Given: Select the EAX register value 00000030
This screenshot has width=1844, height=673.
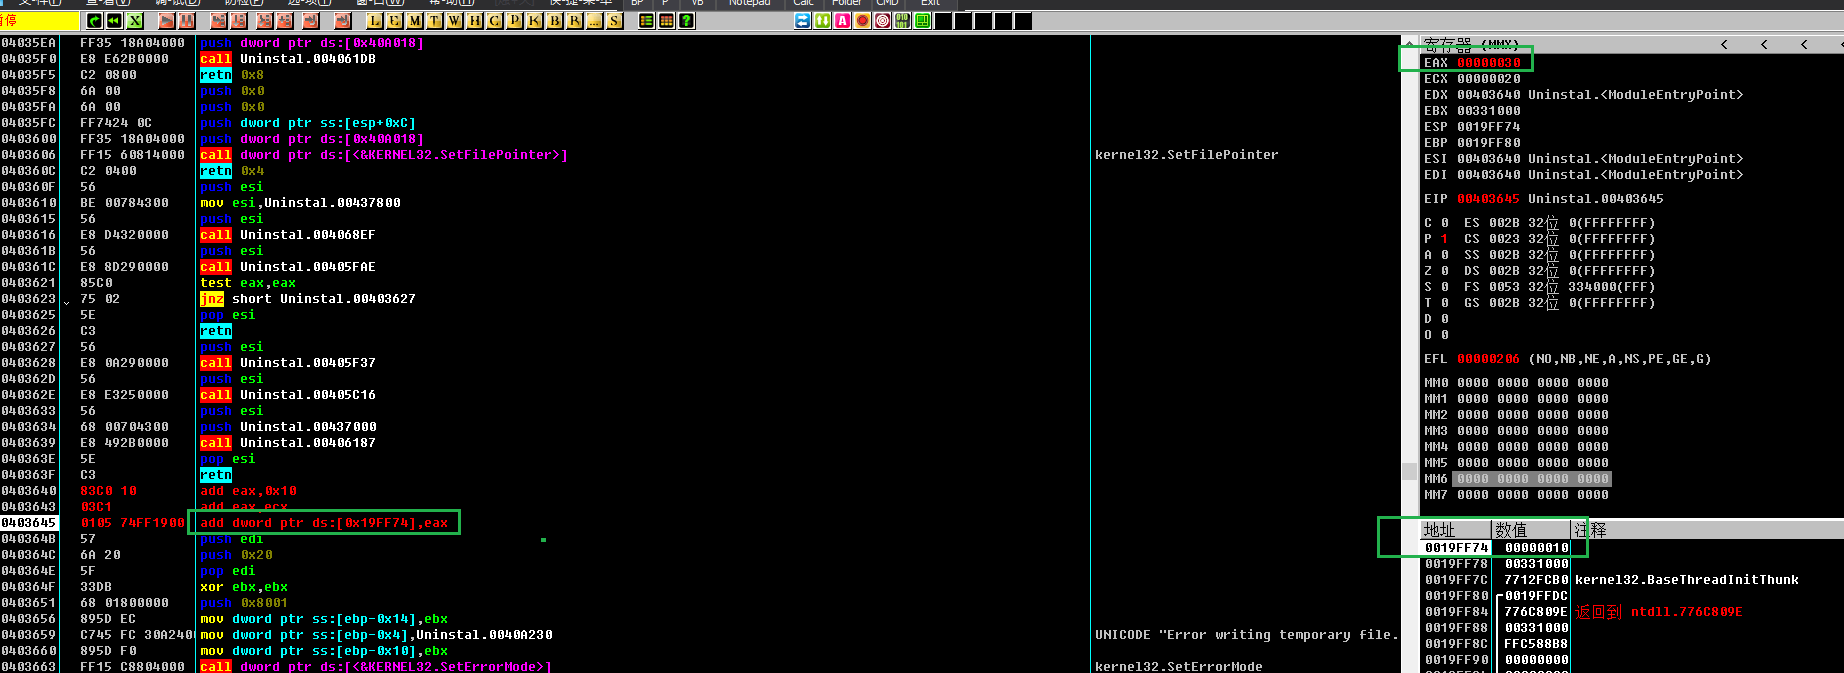Looking at the screenshot, I should [1488, 63].
